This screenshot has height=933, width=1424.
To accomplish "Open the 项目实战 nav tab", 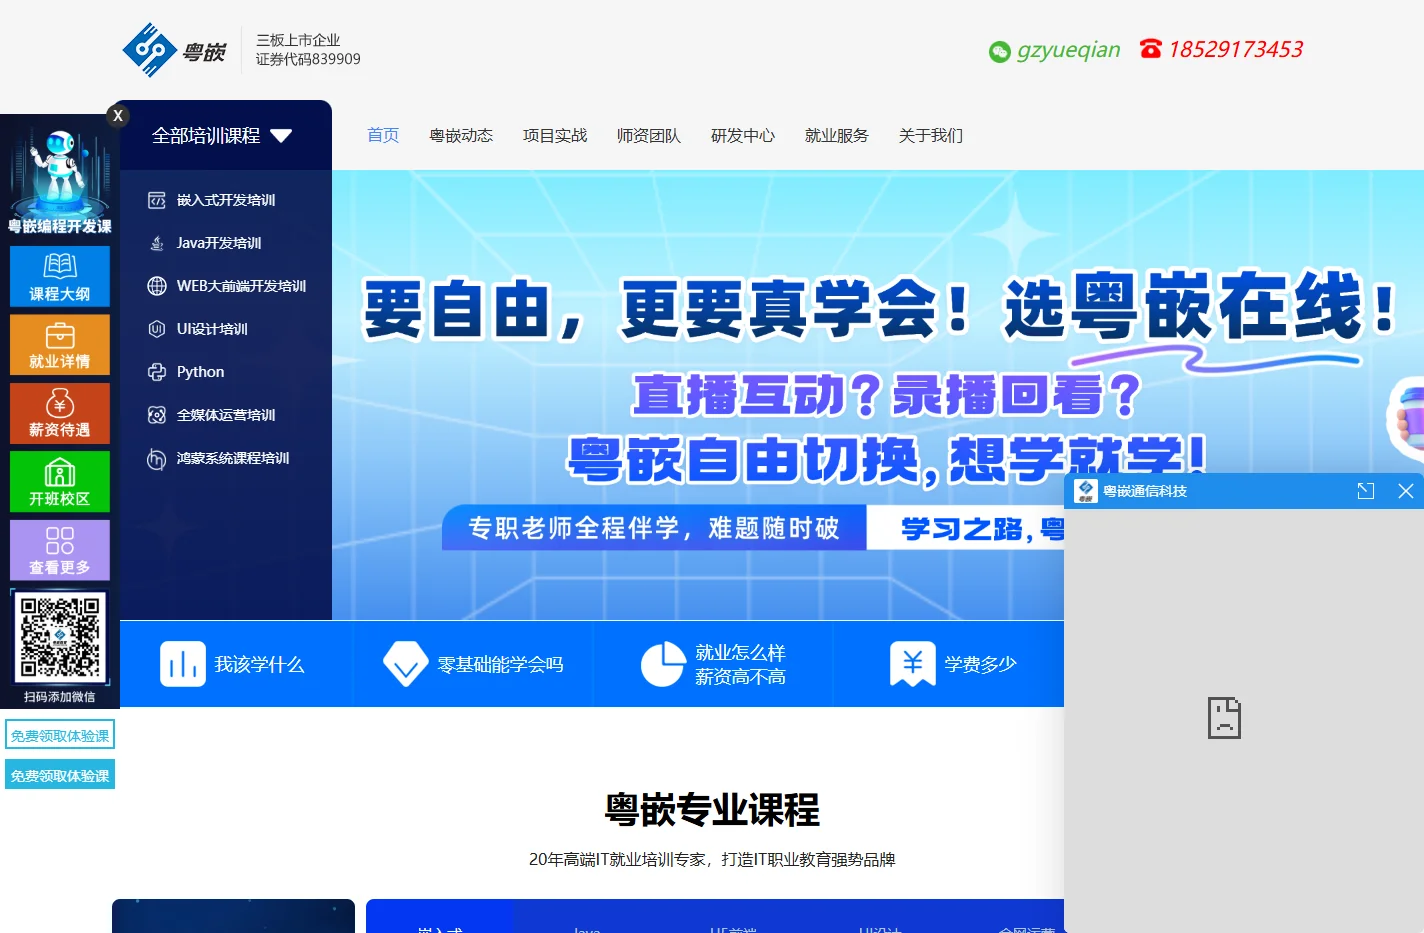I will click(555, 135).
